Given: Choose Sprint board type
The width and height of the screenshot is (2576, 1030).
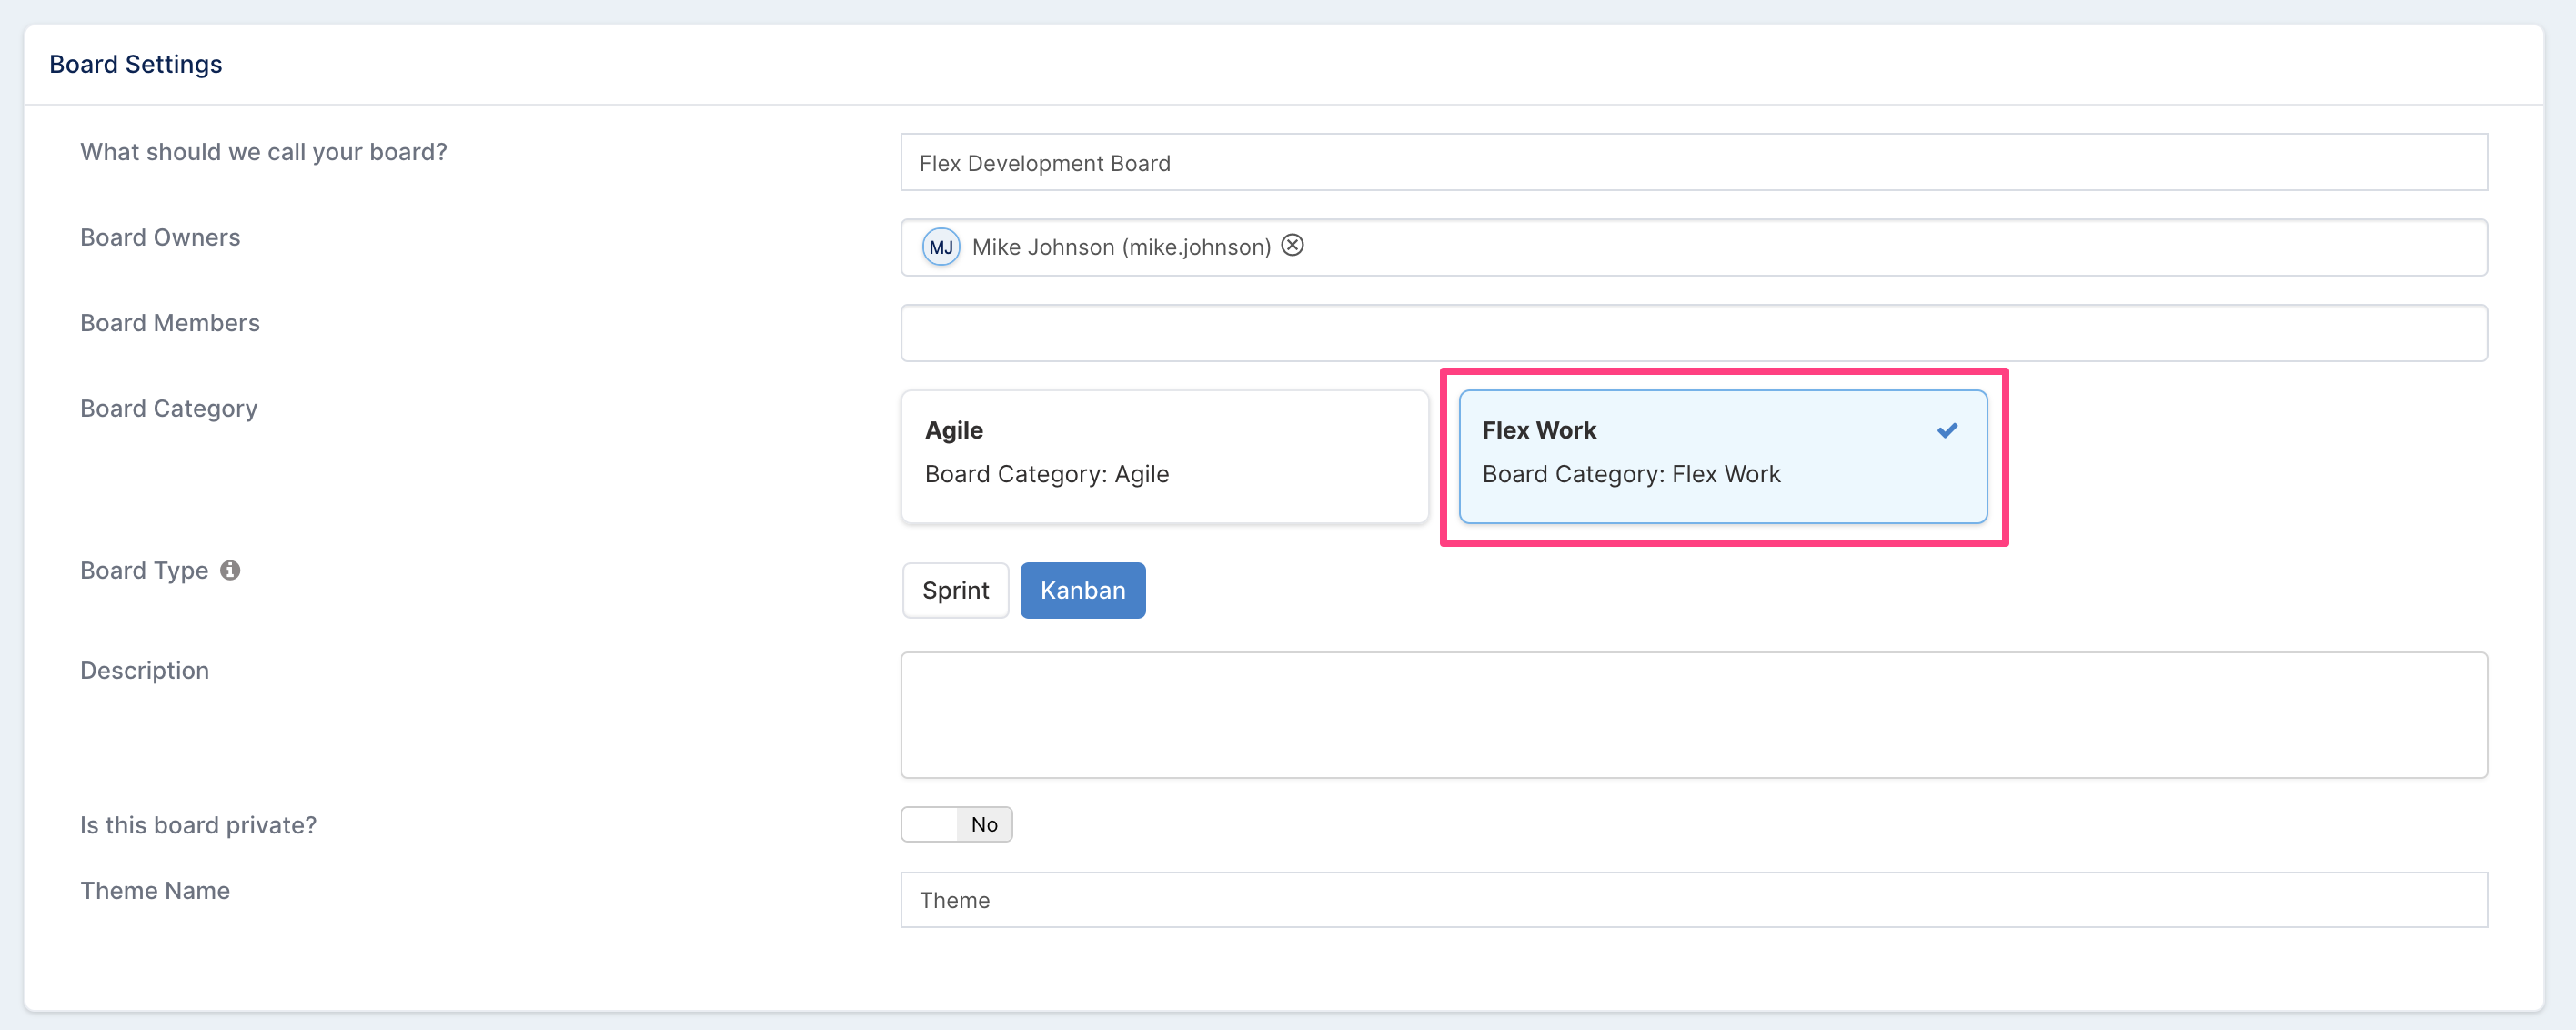Looking at the screenshot, I should click(955, 590).
